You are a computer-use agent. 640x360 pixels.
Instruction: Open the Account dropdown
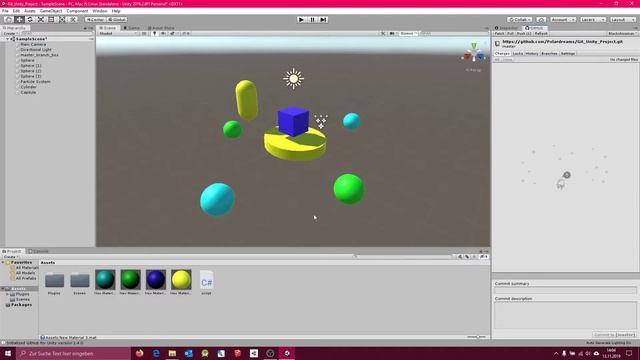coord(563,20)
